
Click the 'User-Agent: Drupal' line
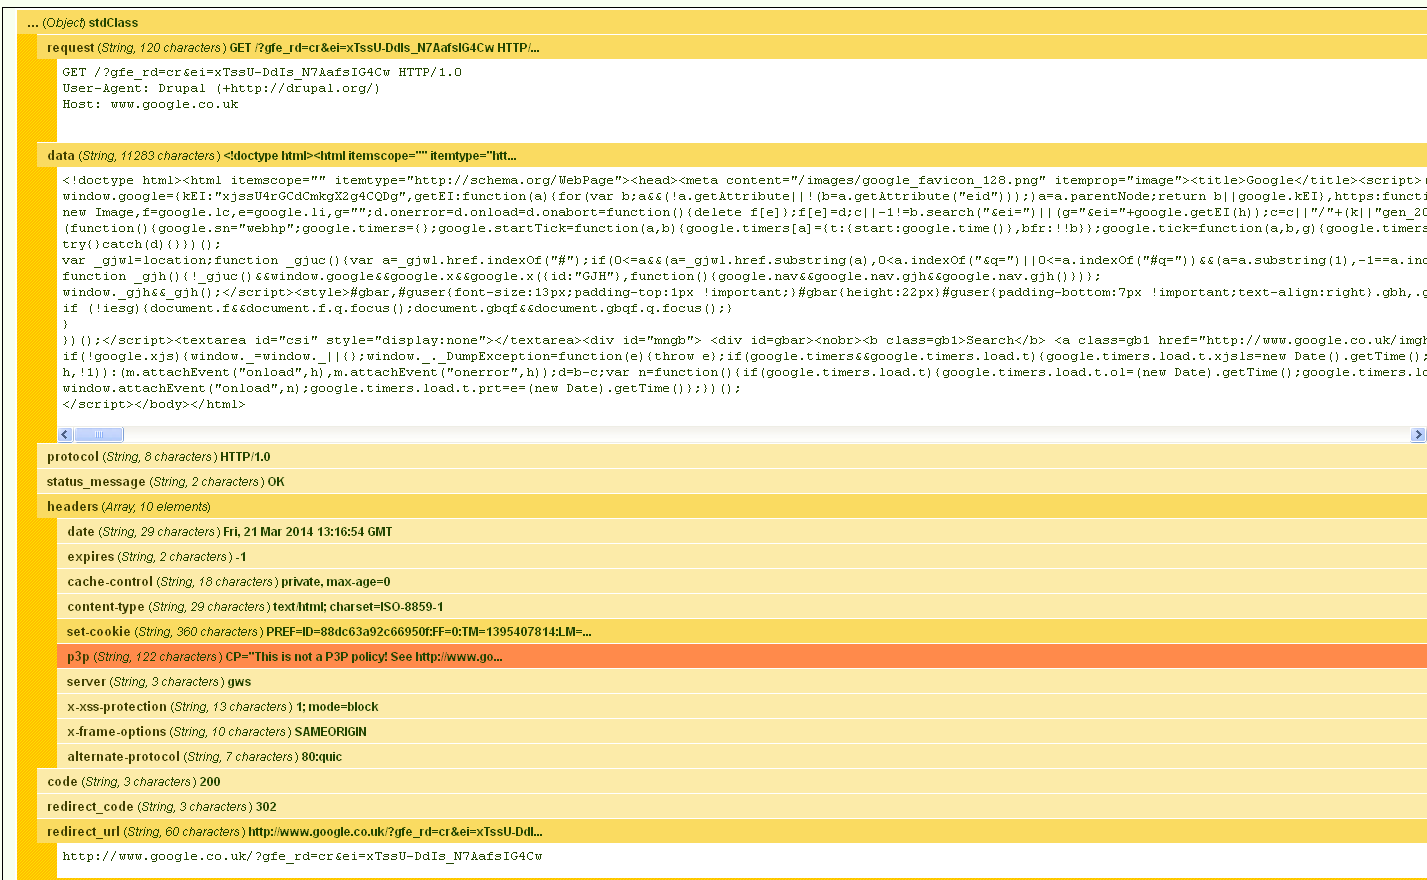pyautogui.click(x=221, y=88)
